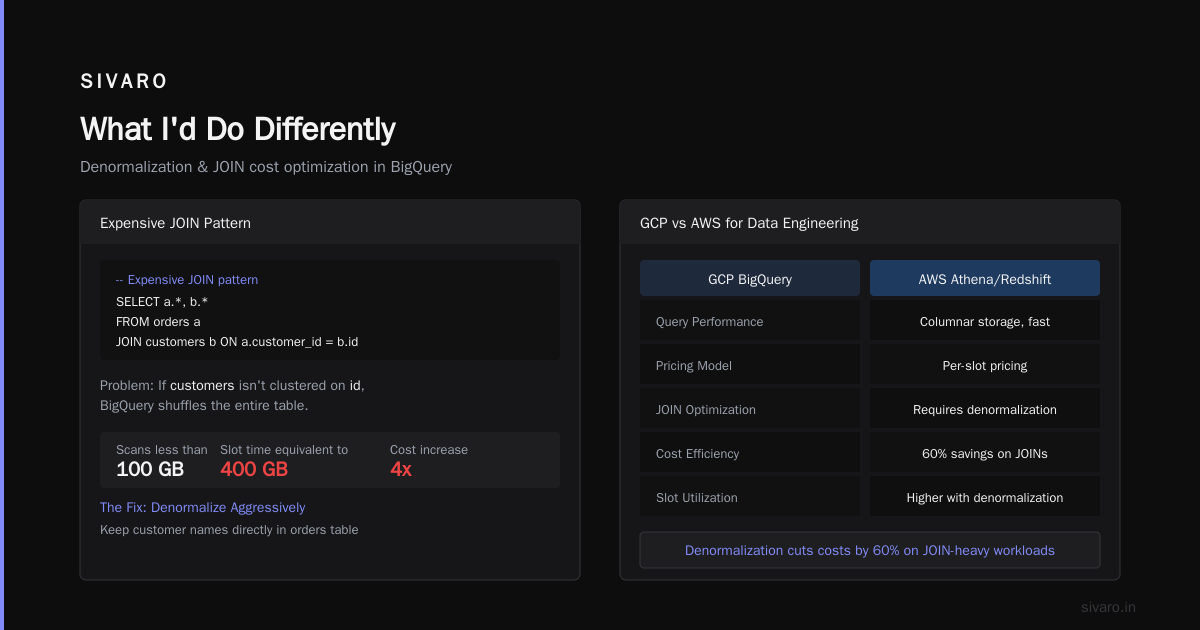Viewport: 1200px width, 630px height.
Task: Click the 'JOIN customers b ON a.customer_id = b.id' line
Action: point(237,342)
